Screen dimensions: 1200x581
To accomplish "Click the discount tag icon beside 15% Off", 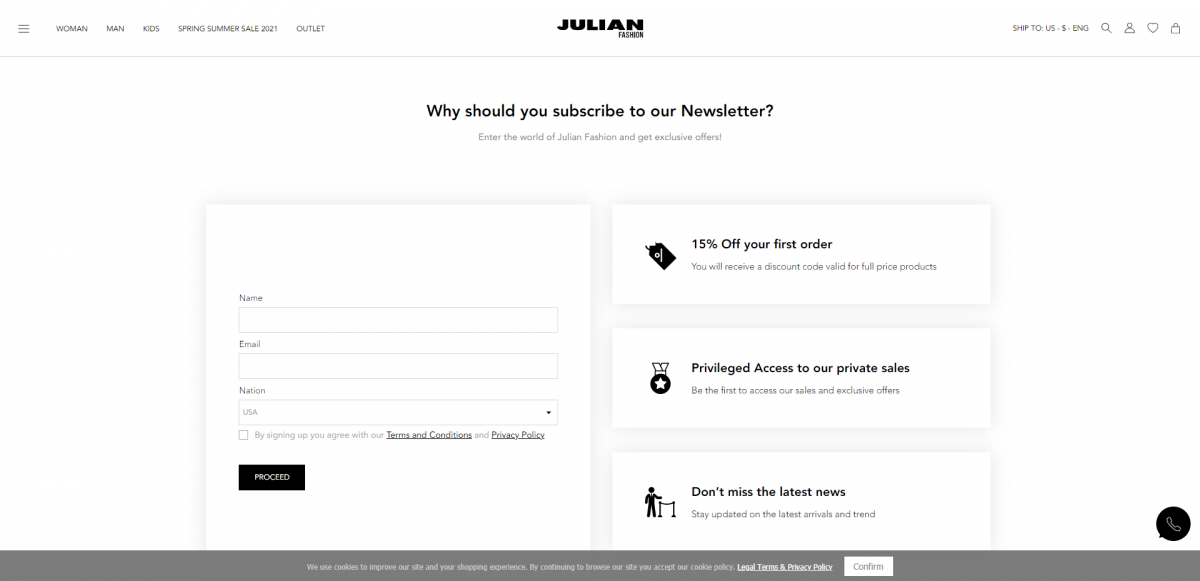I will (x=660, y=255).
